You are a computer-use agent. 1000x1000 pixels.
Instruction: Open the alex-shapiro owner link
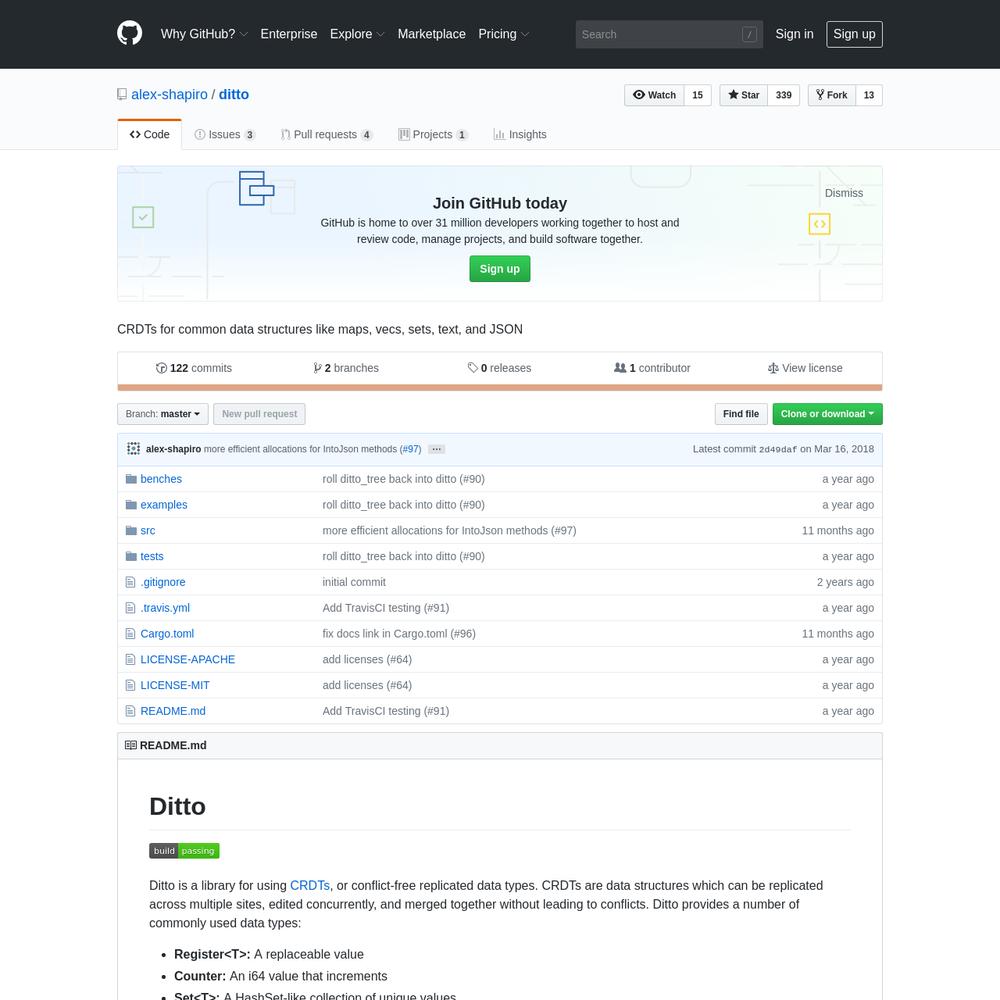click(x=170, y=94)
